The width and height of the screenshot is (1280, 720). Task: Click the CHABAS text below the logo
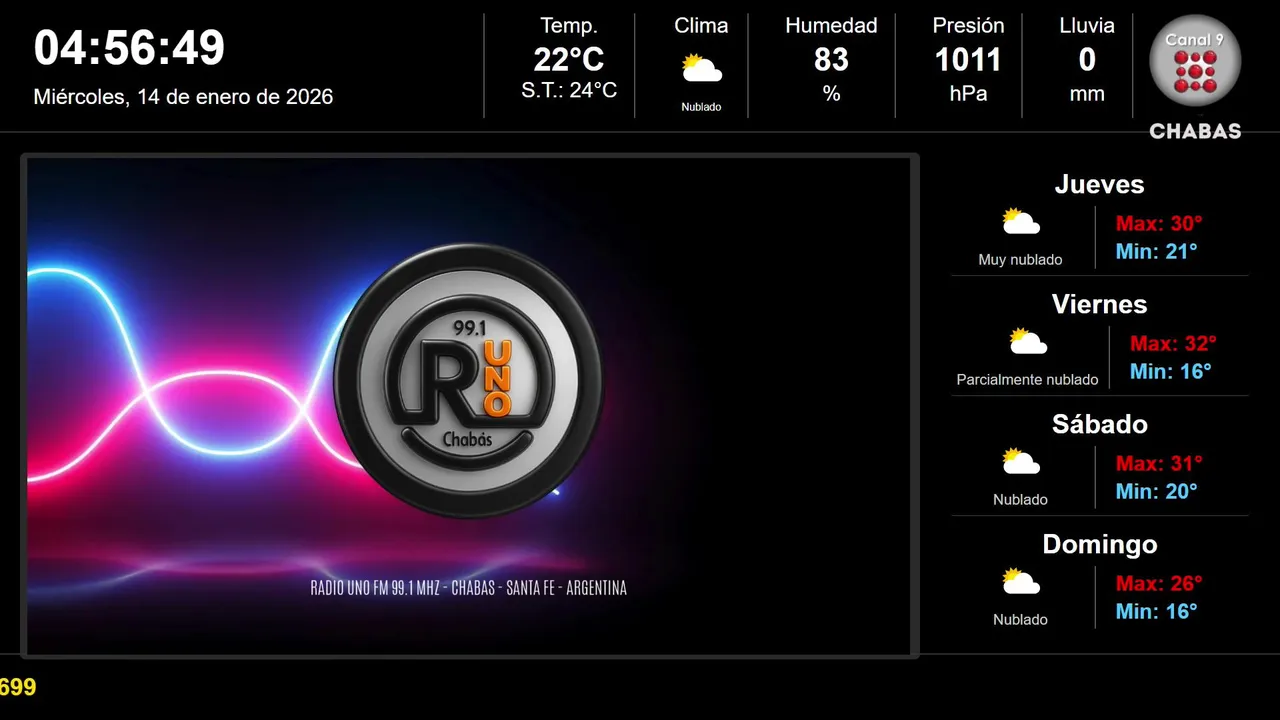1195,131
